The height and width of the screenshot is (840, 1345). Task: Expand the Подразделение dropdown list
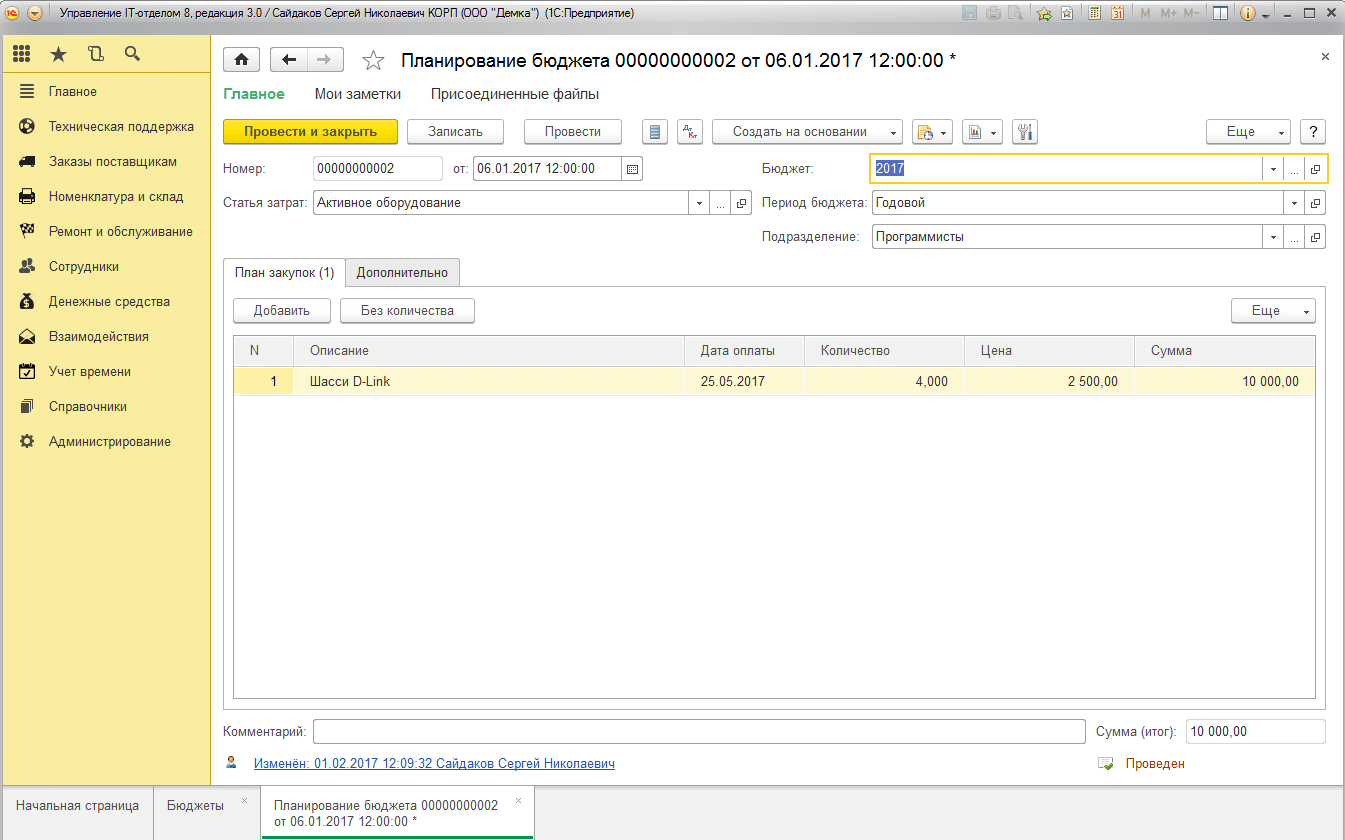click(1273, 238)
